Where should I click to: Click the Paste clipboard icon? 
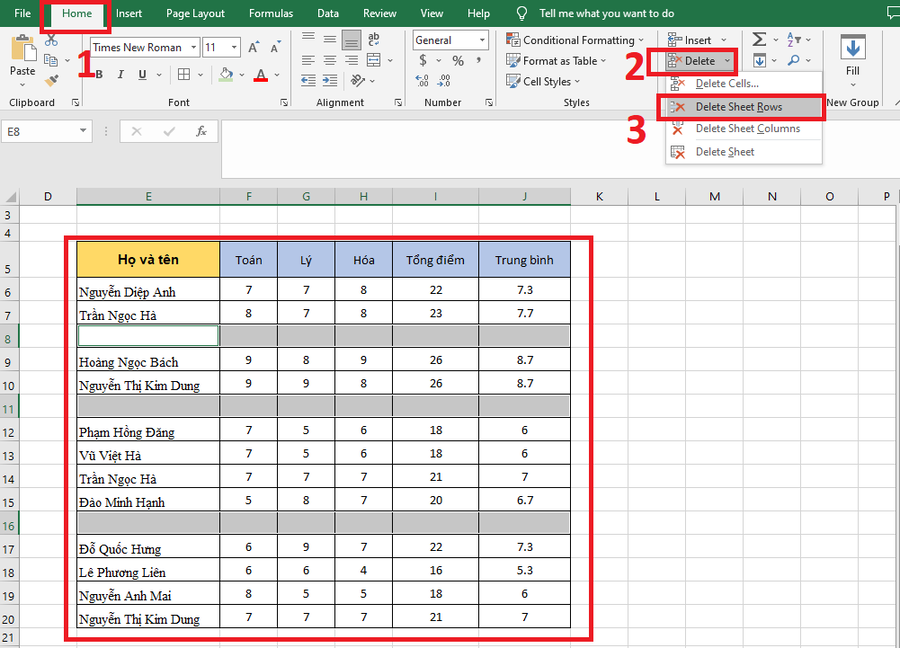coord(22,48)
